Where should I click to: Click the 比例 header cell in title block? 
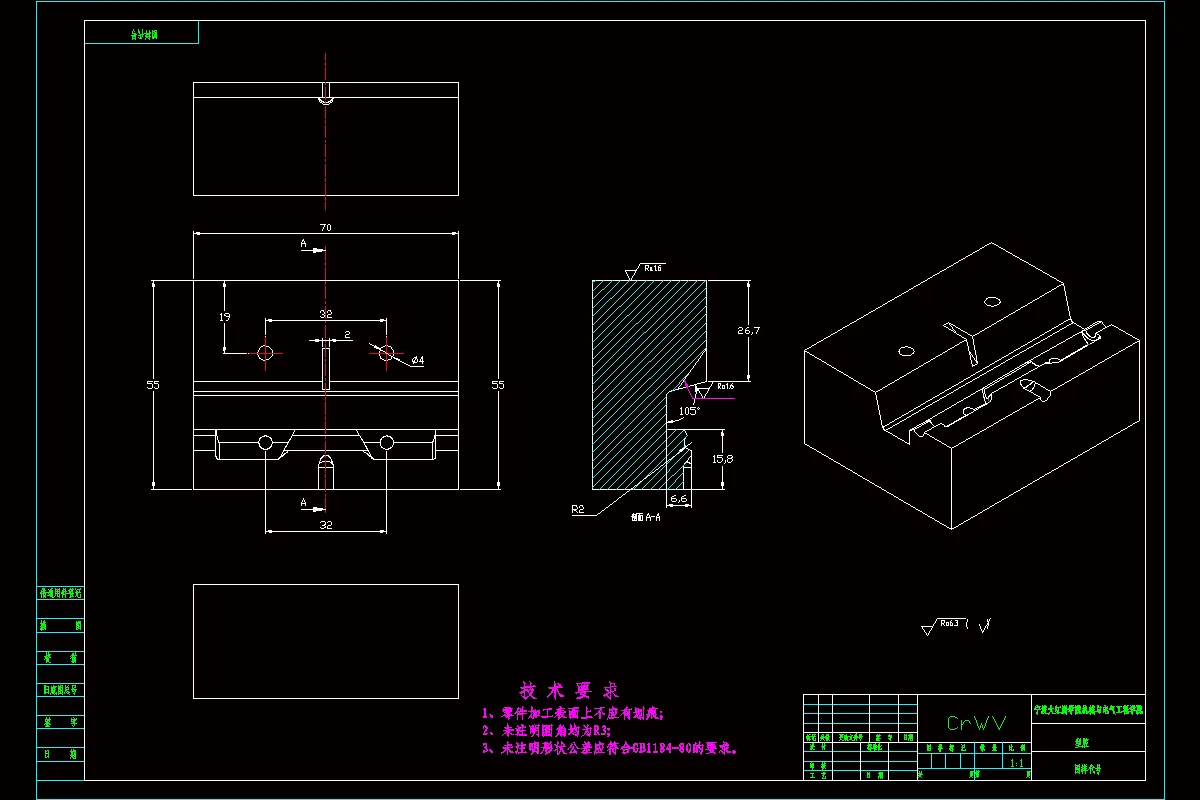click(1017, 747)
